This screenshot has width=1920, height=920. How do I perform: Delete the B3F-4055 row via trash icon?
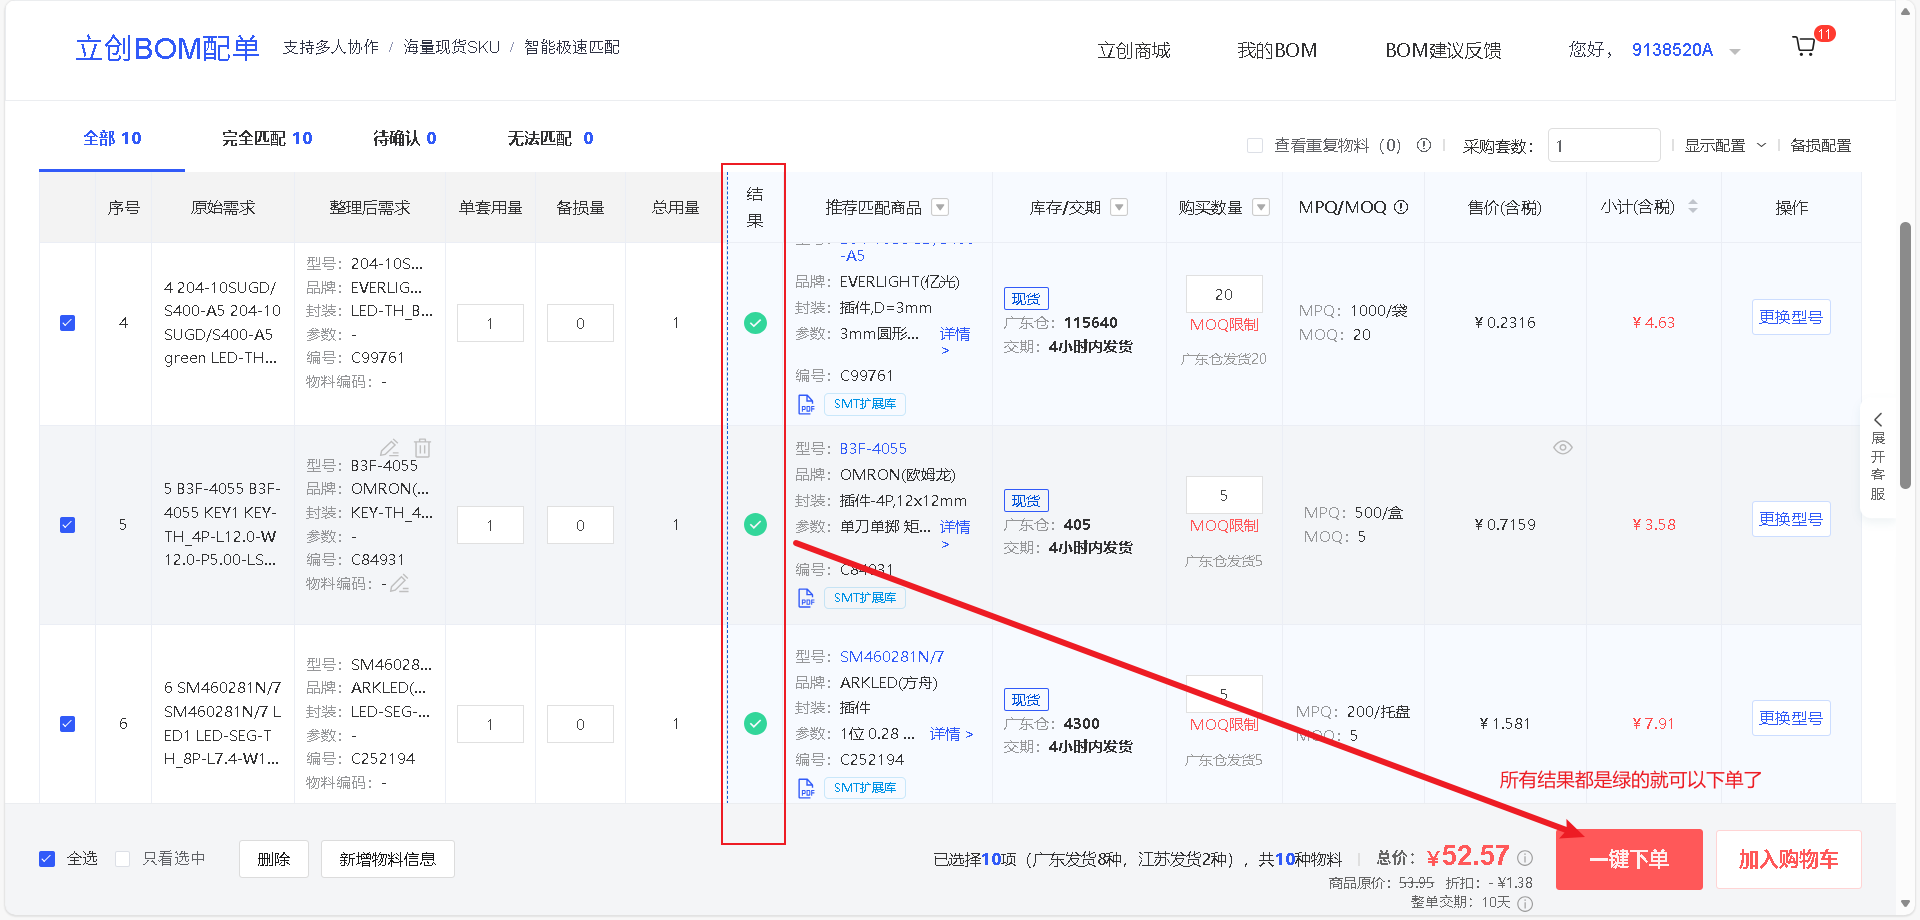click(423, 447)
